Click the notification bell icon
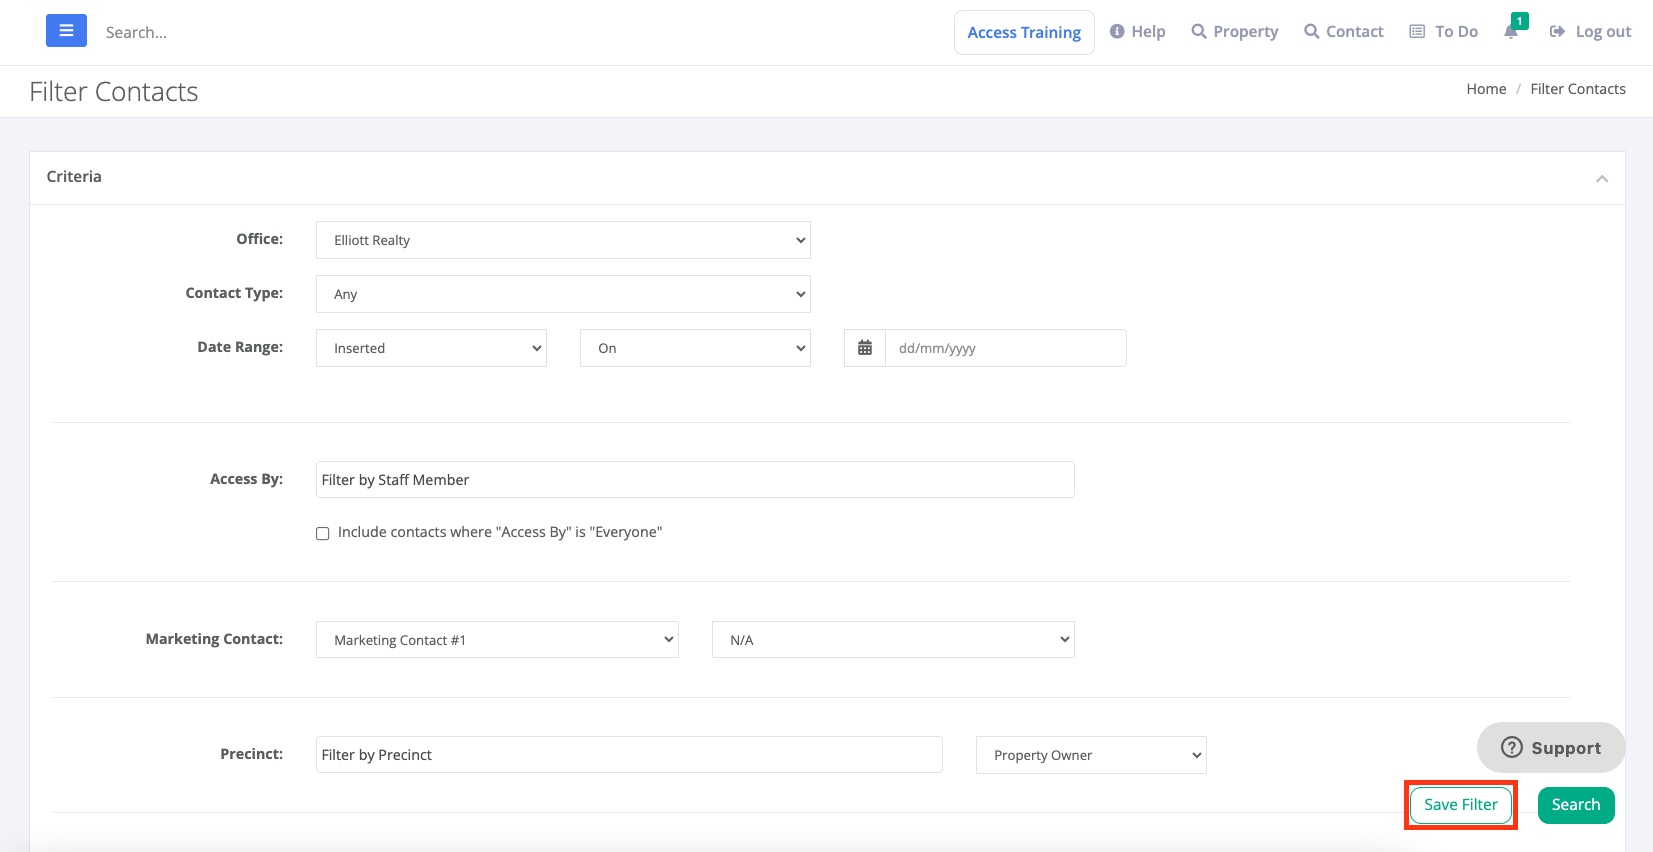This screenshot has width=1653, height=852. (1511, 32)
